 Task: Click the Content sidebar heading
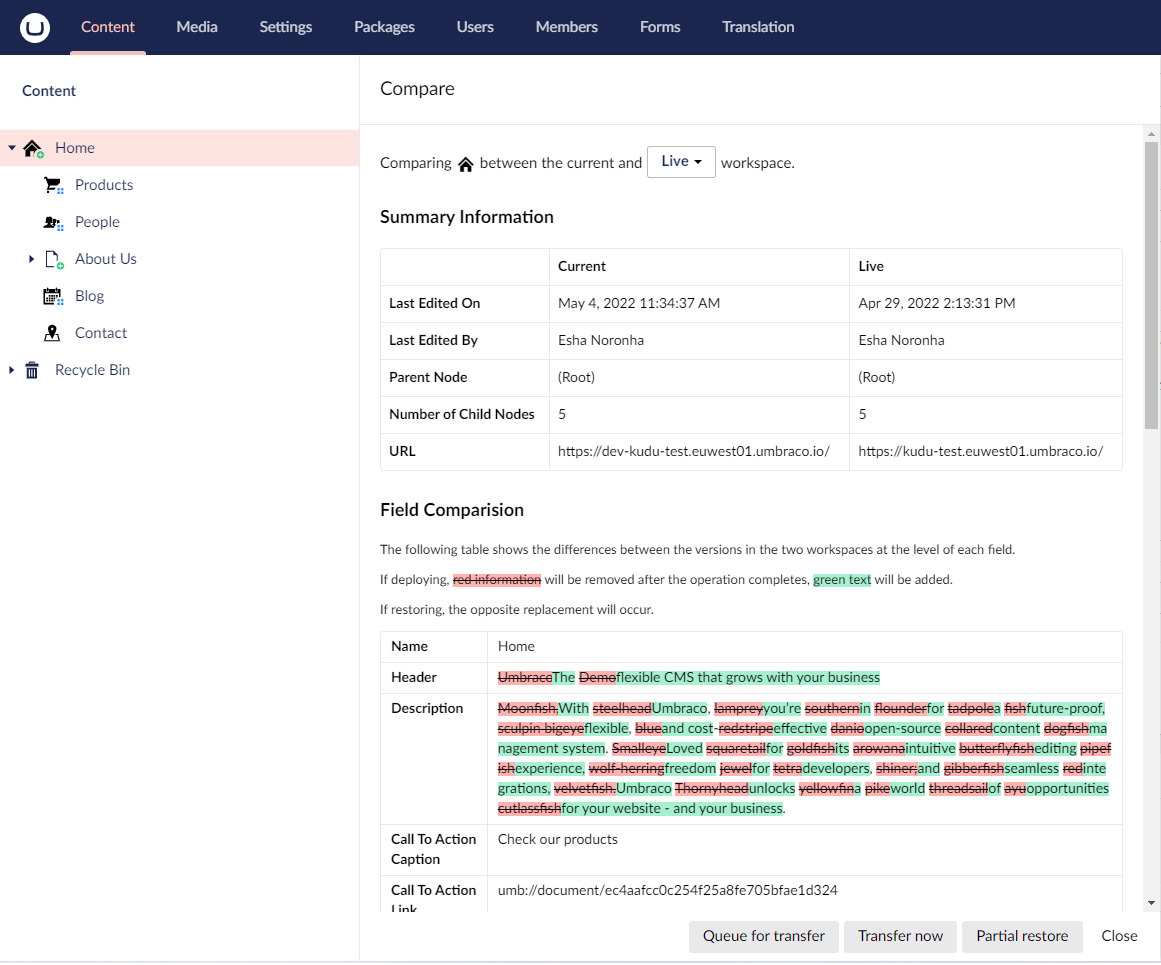49,91
